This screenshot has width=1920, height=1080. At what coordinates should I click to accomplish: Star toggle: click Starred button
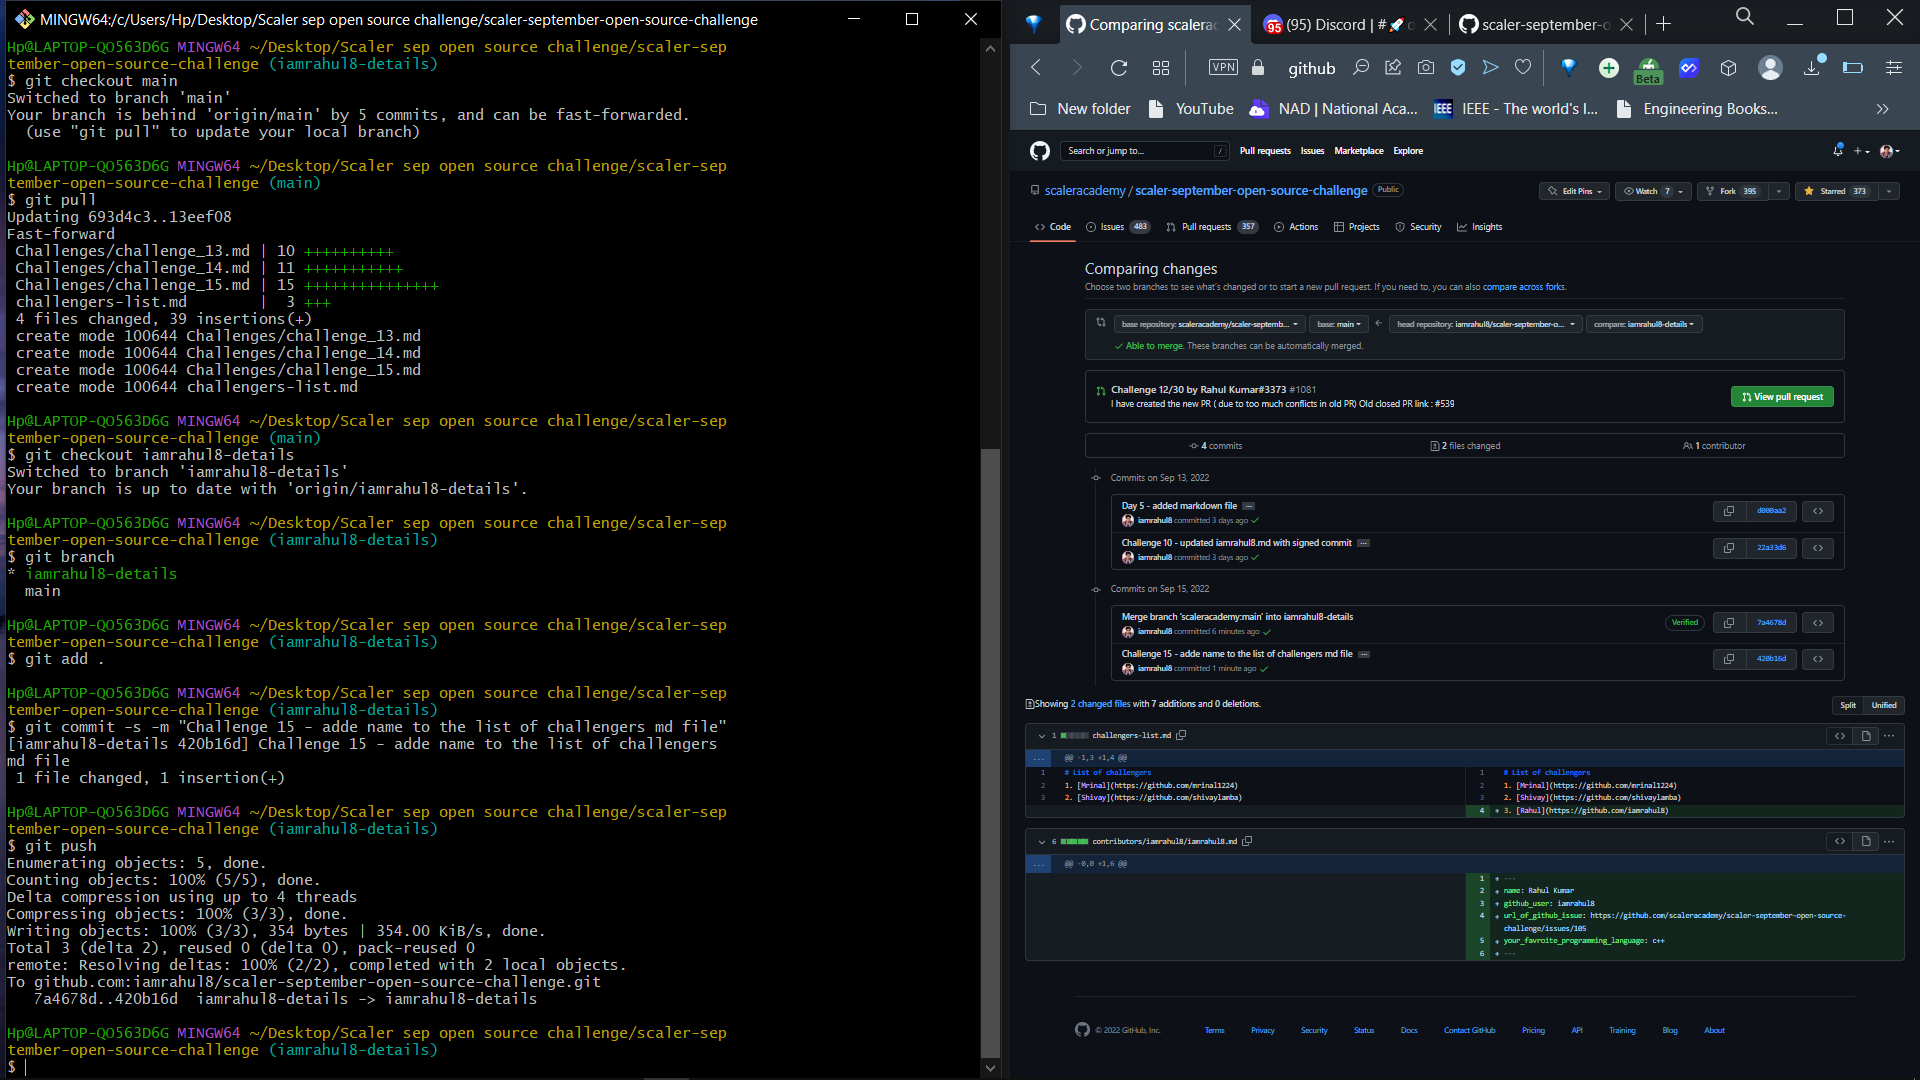click(1835, 191)
